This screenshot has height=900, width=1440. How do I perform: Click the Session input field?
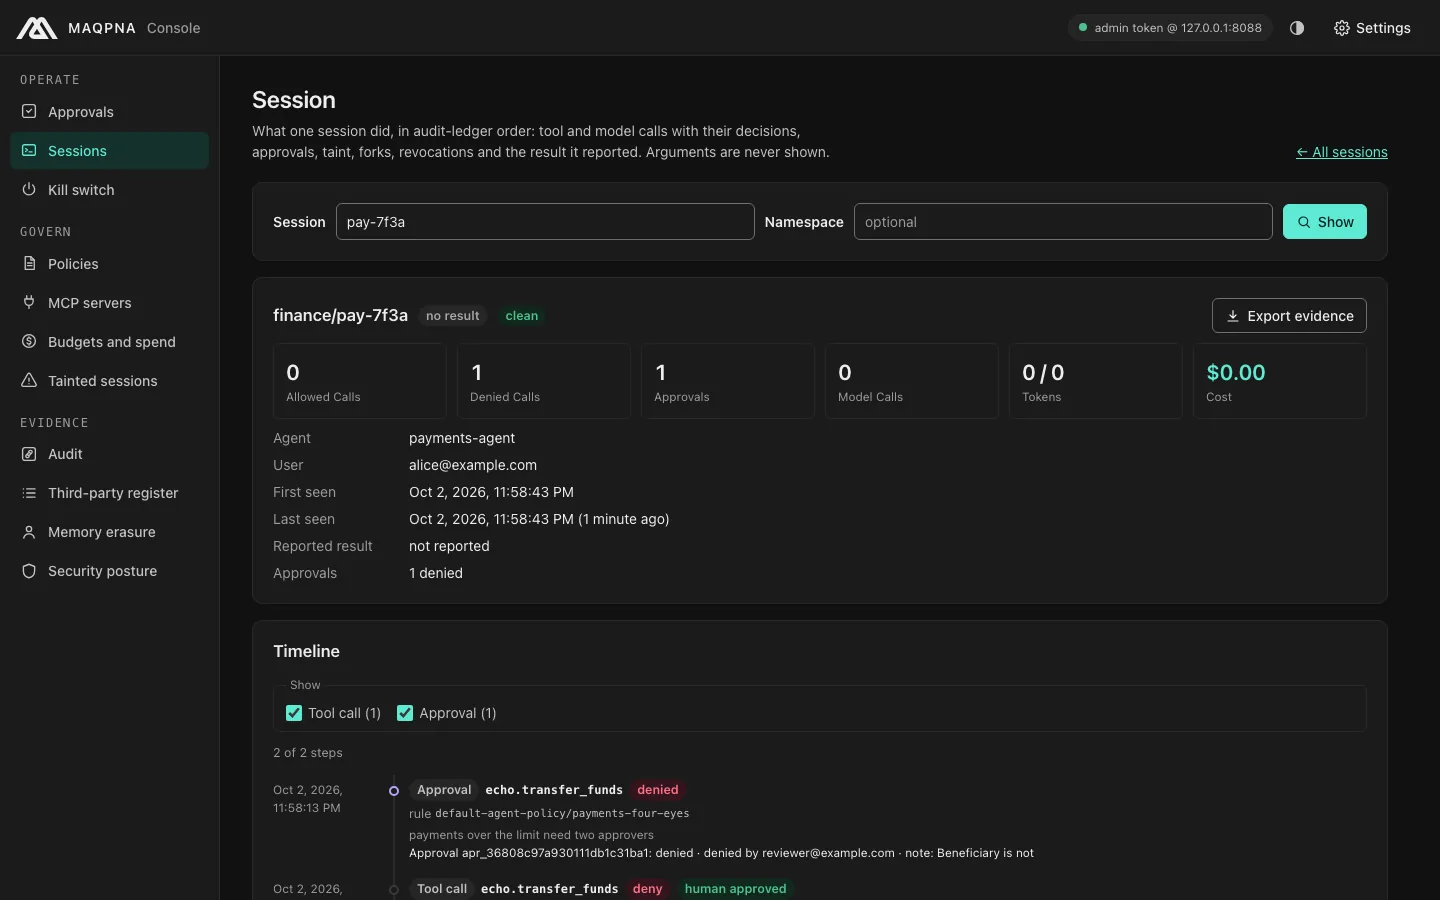click(545, 222)
